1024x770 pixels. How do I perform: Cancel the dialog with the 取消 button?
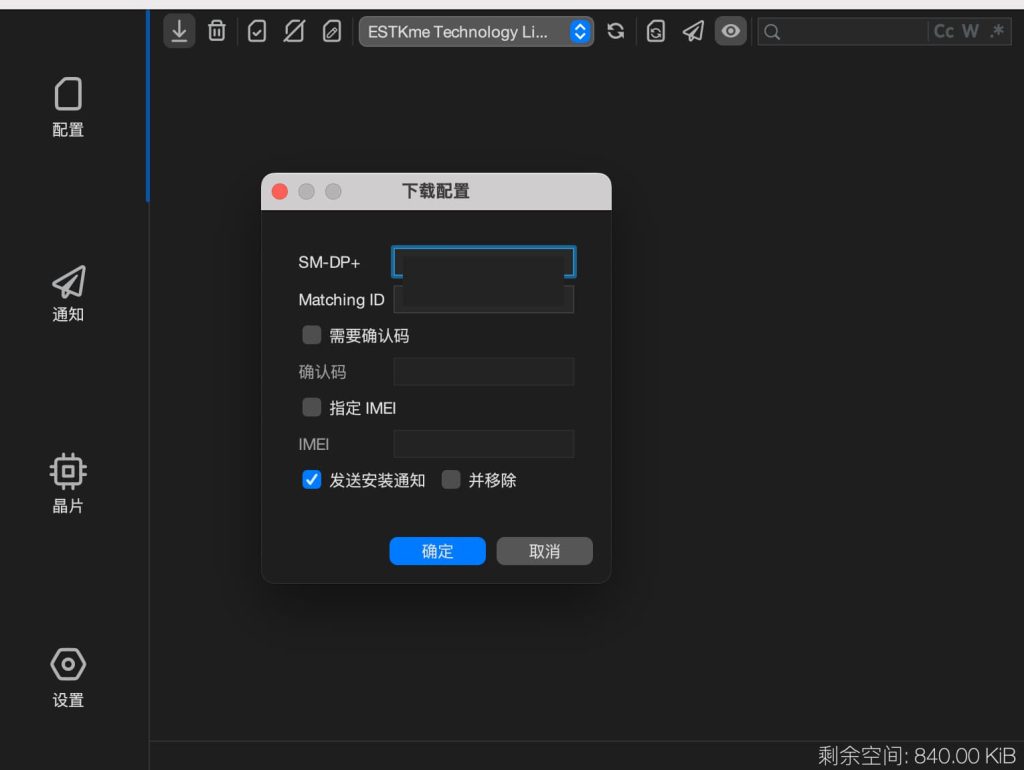(544, 551)
